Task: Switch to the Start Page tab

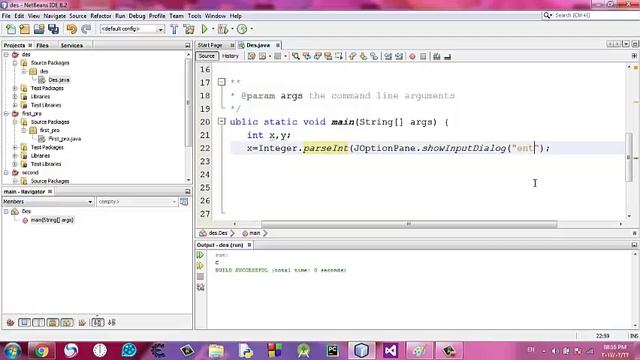Action: (210, 45)
